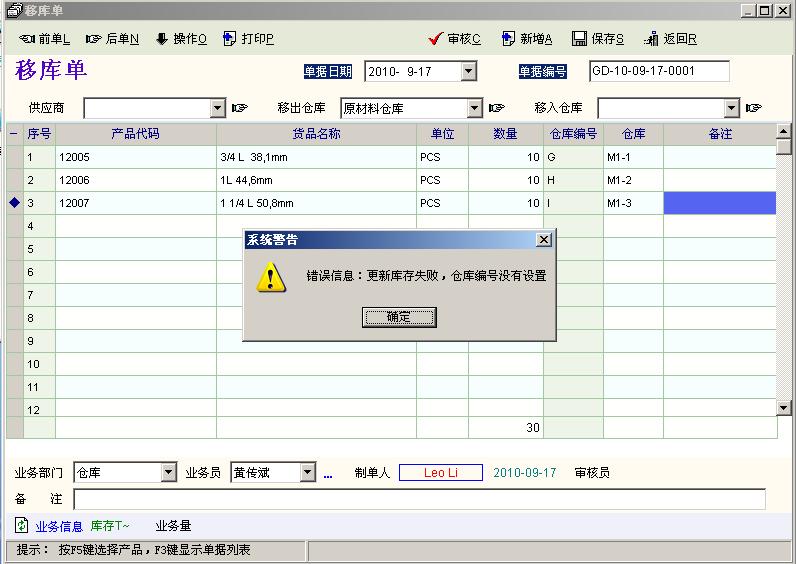Click the pointing-hand lookup beside 供应商
The image size is (796, 564).
240,108
